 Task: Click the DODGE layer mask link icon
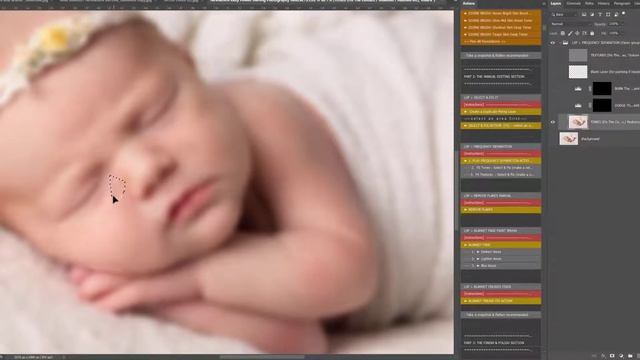[589, 105]
